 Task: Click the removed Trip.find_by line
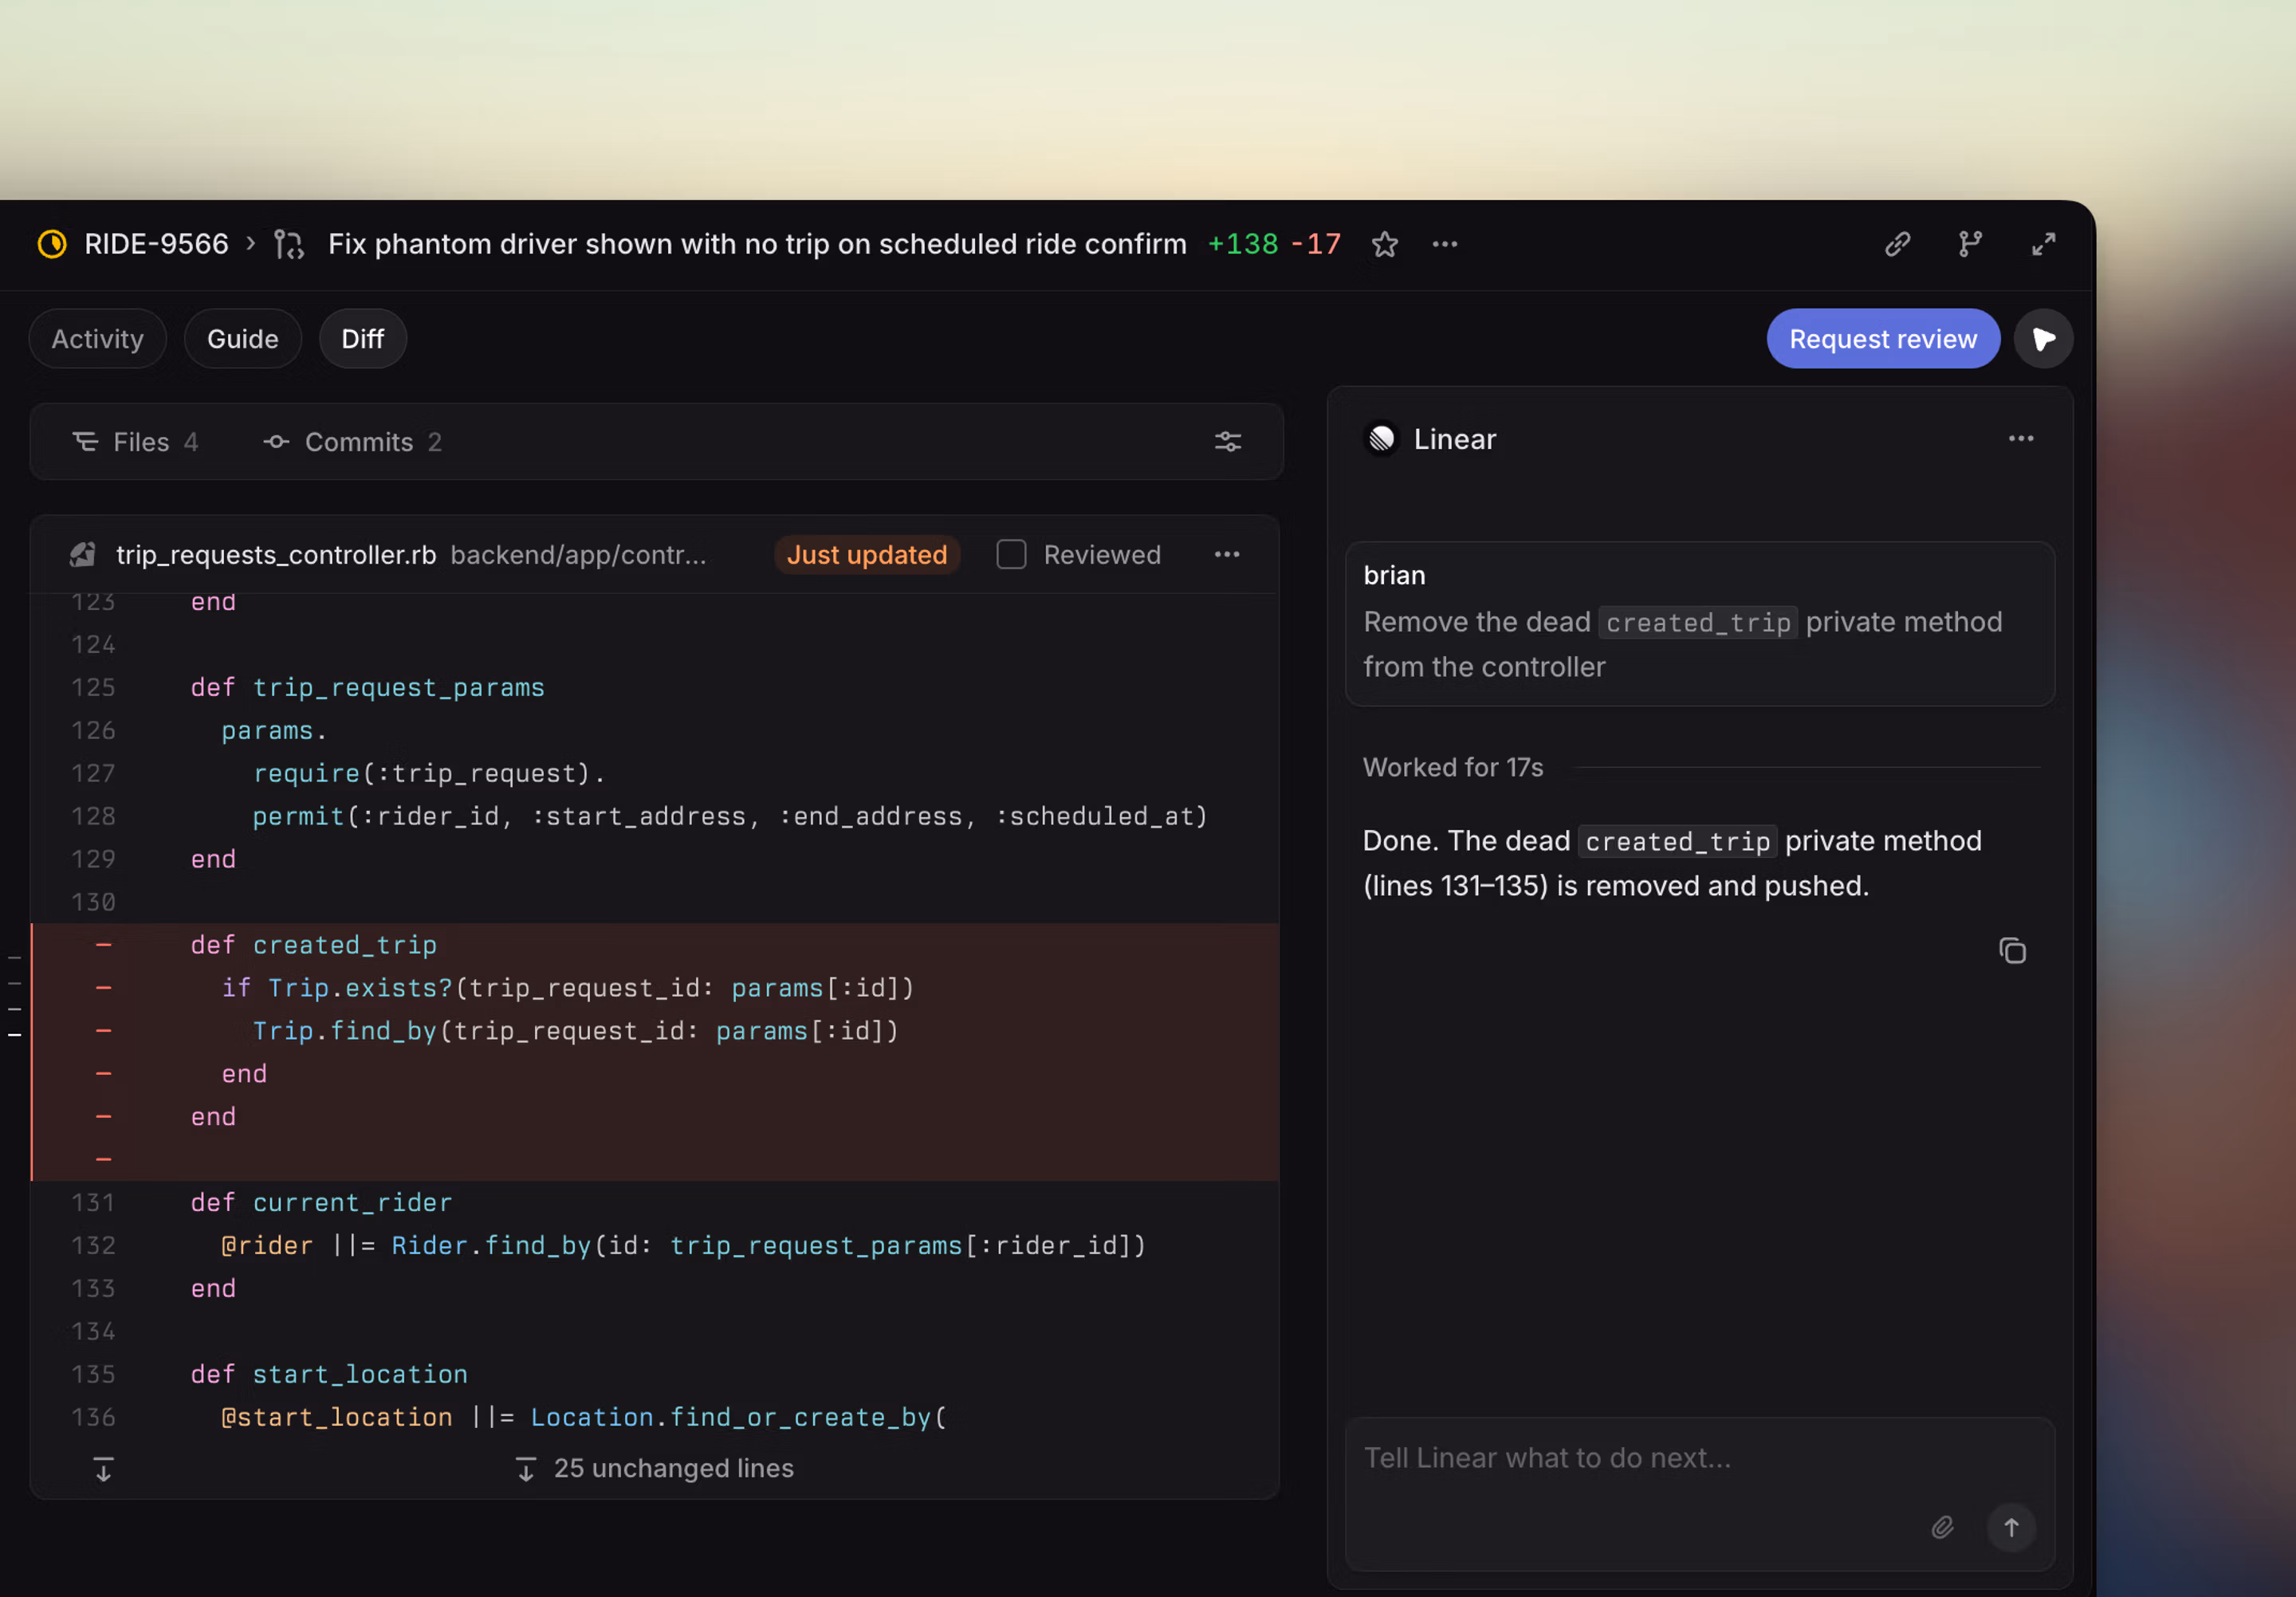point(655,1031)
